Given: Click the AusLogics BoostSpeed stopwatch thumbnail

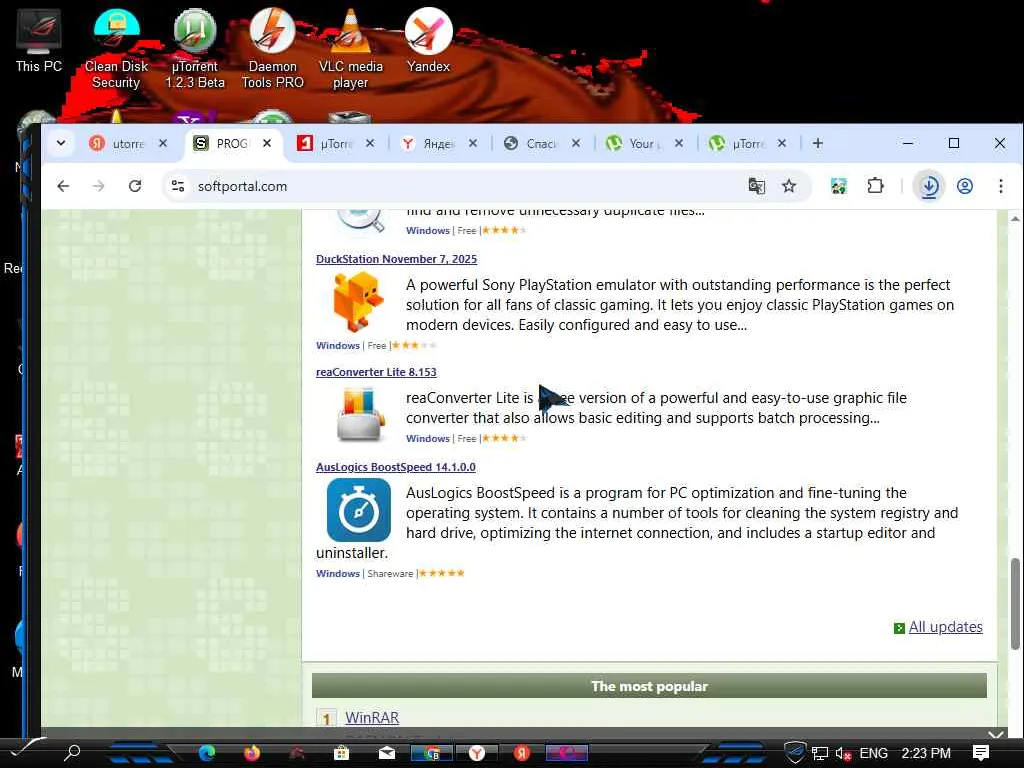Looking at the screenshot, I should (x=359, y=510).
